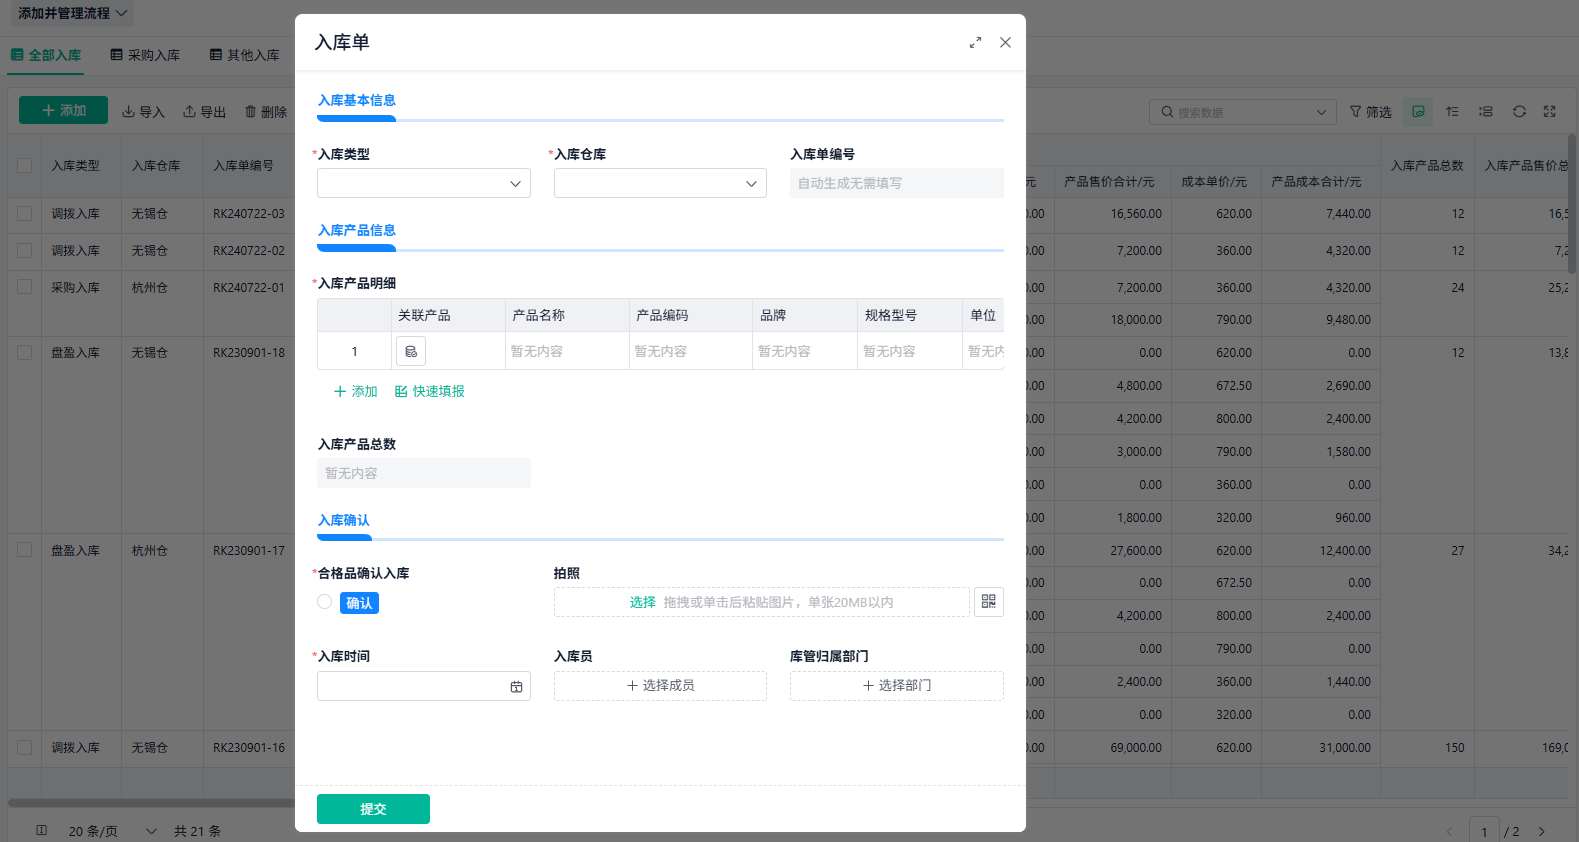Check the row RK240722-03 checkbox
The image size is (1579, 842).
click(25, 213)
